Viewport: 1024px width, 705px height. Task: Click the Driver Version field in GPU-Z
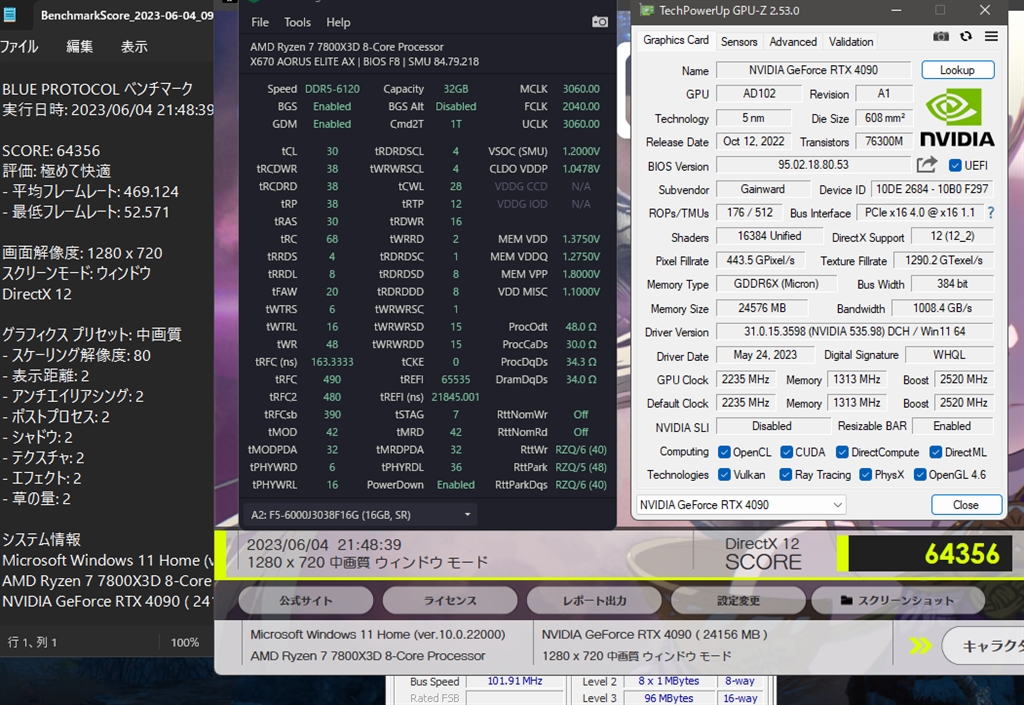pos(854,331)
